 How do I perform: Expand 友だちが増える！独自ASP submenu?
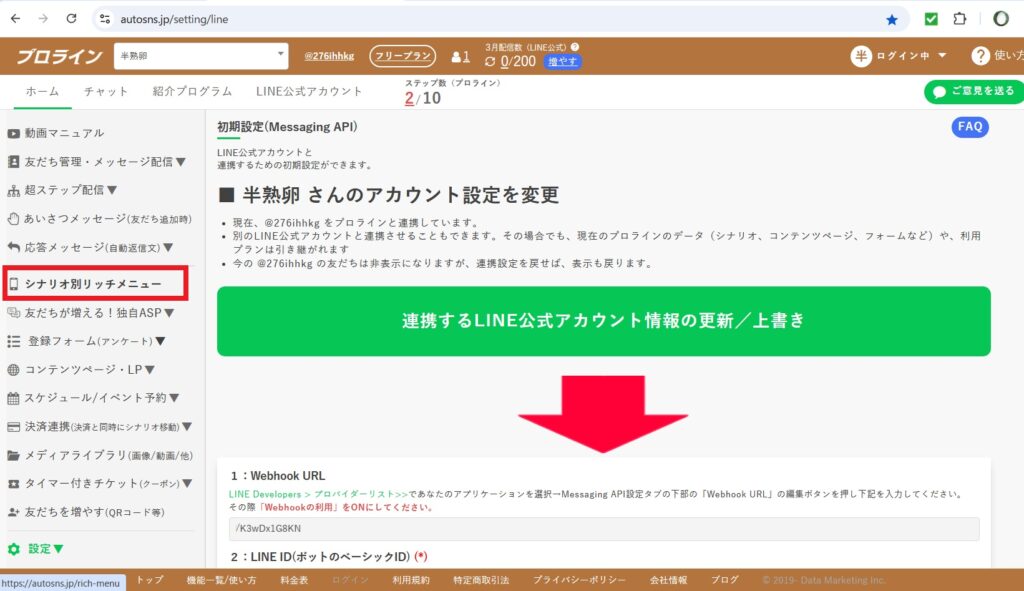pos(169,313)
